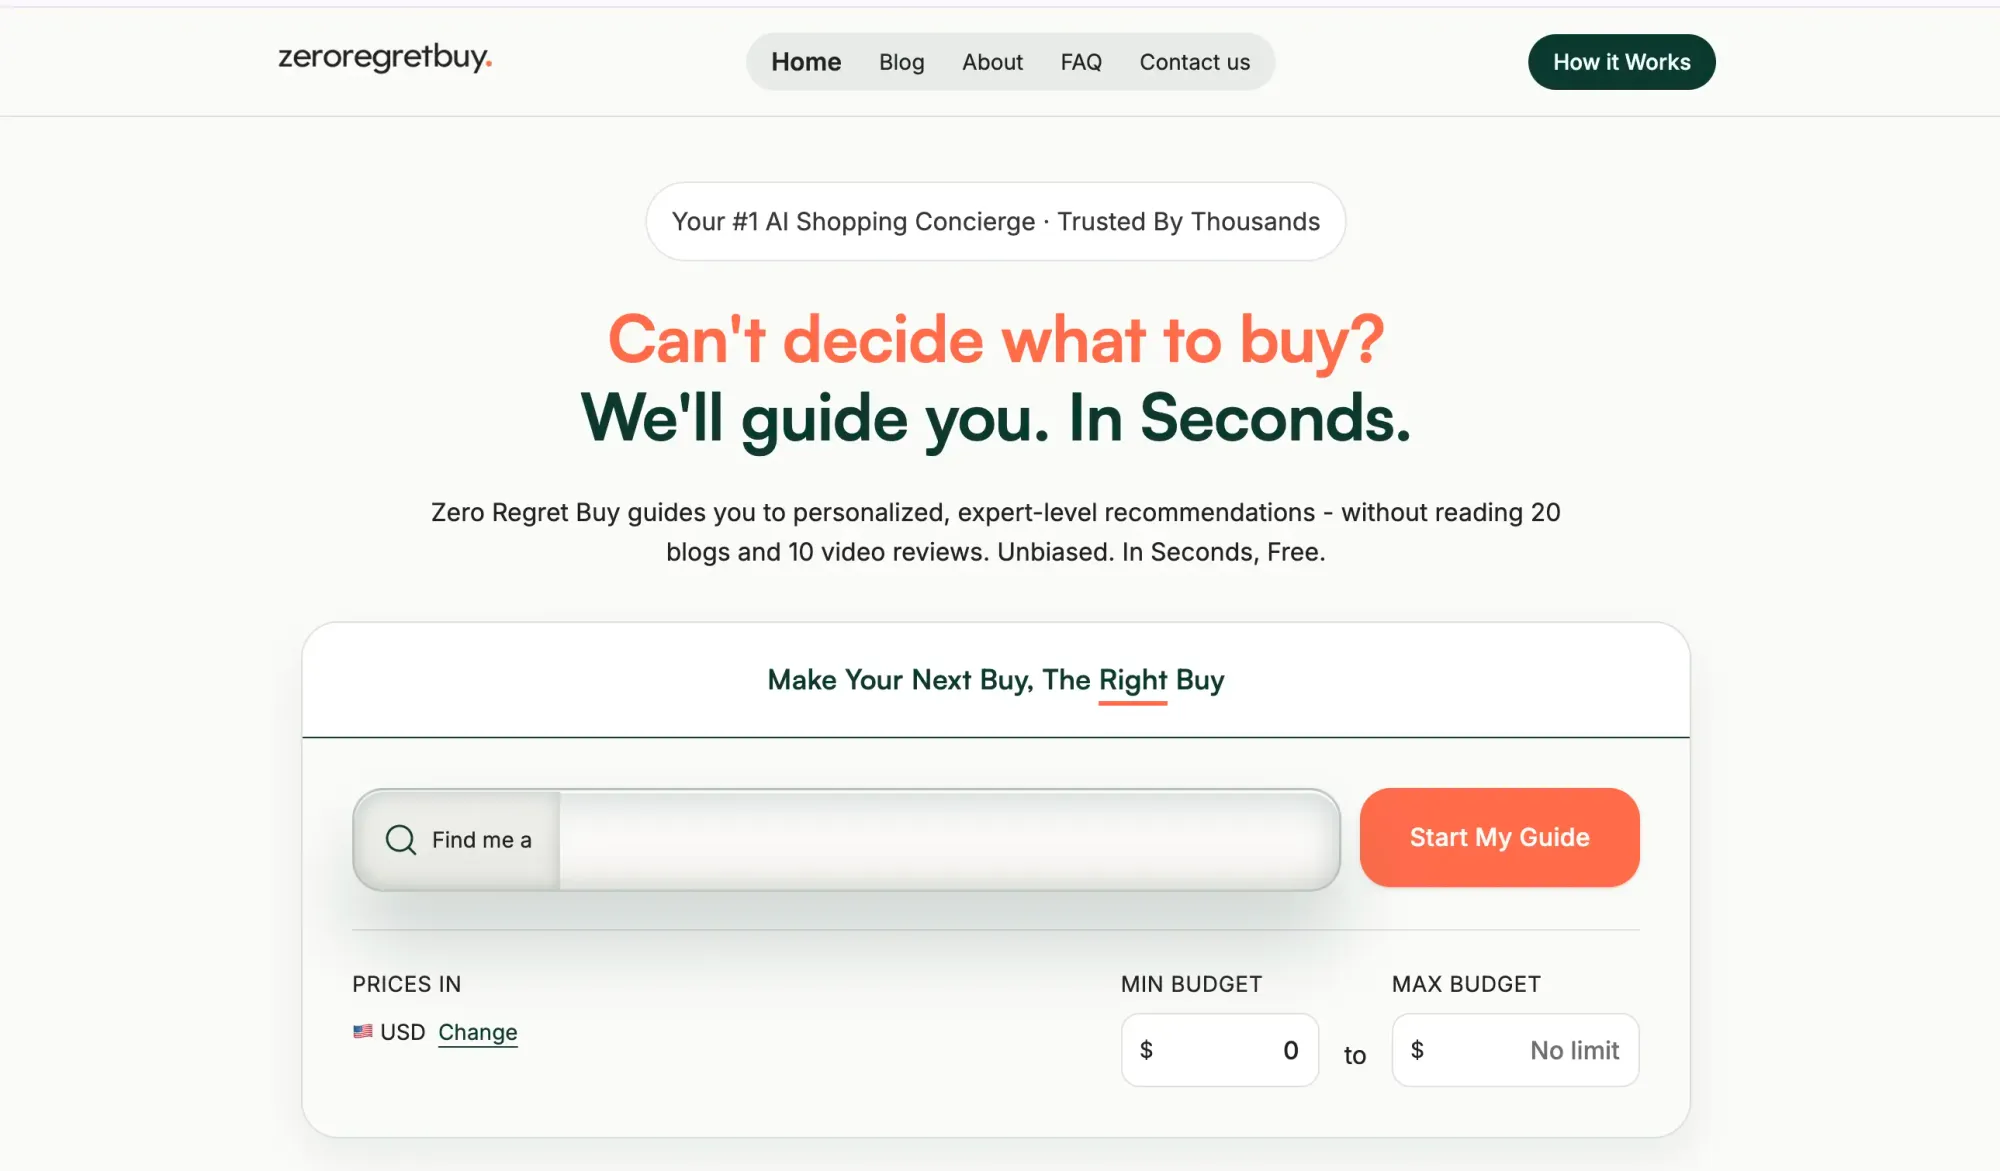The image size is (2000, 1171).
Task: Navigate to Contact us
Action: point(1194,62)
